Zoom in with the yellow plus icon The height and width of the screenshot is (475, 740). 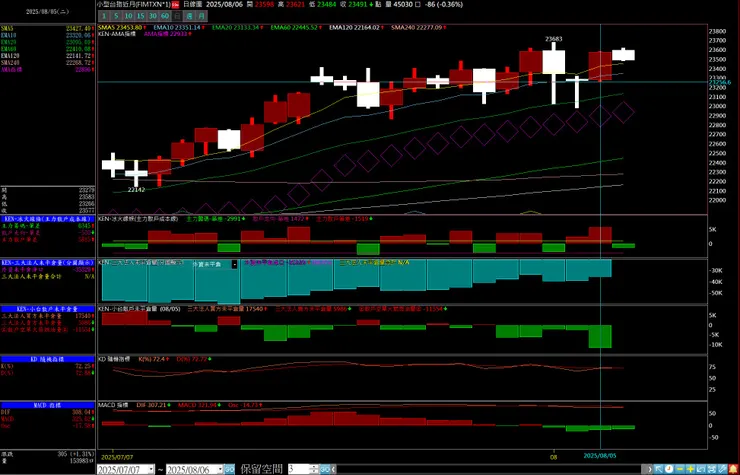click(x=690, y=469)
